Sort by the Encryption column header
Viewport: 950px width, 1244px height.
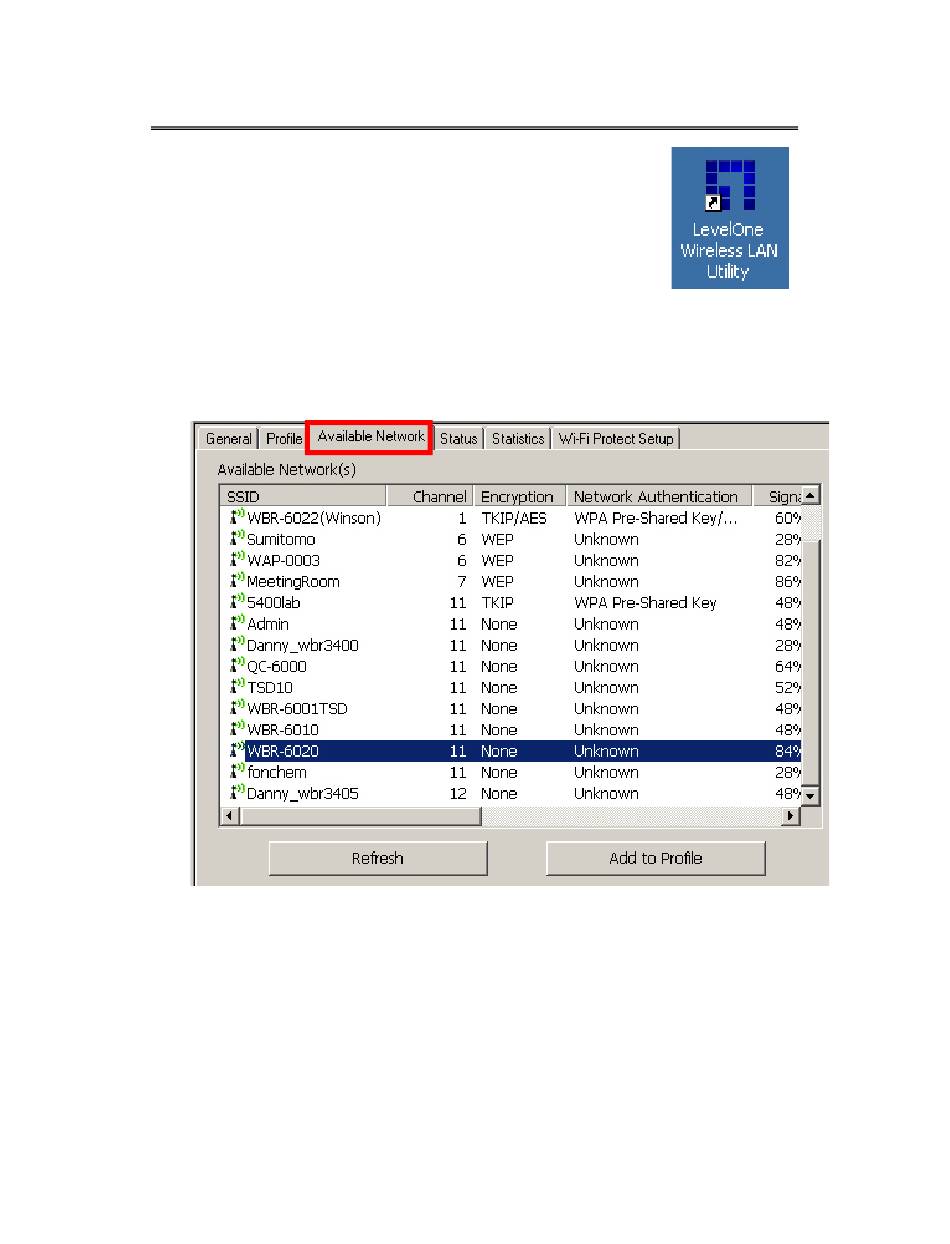click(520, 496)
